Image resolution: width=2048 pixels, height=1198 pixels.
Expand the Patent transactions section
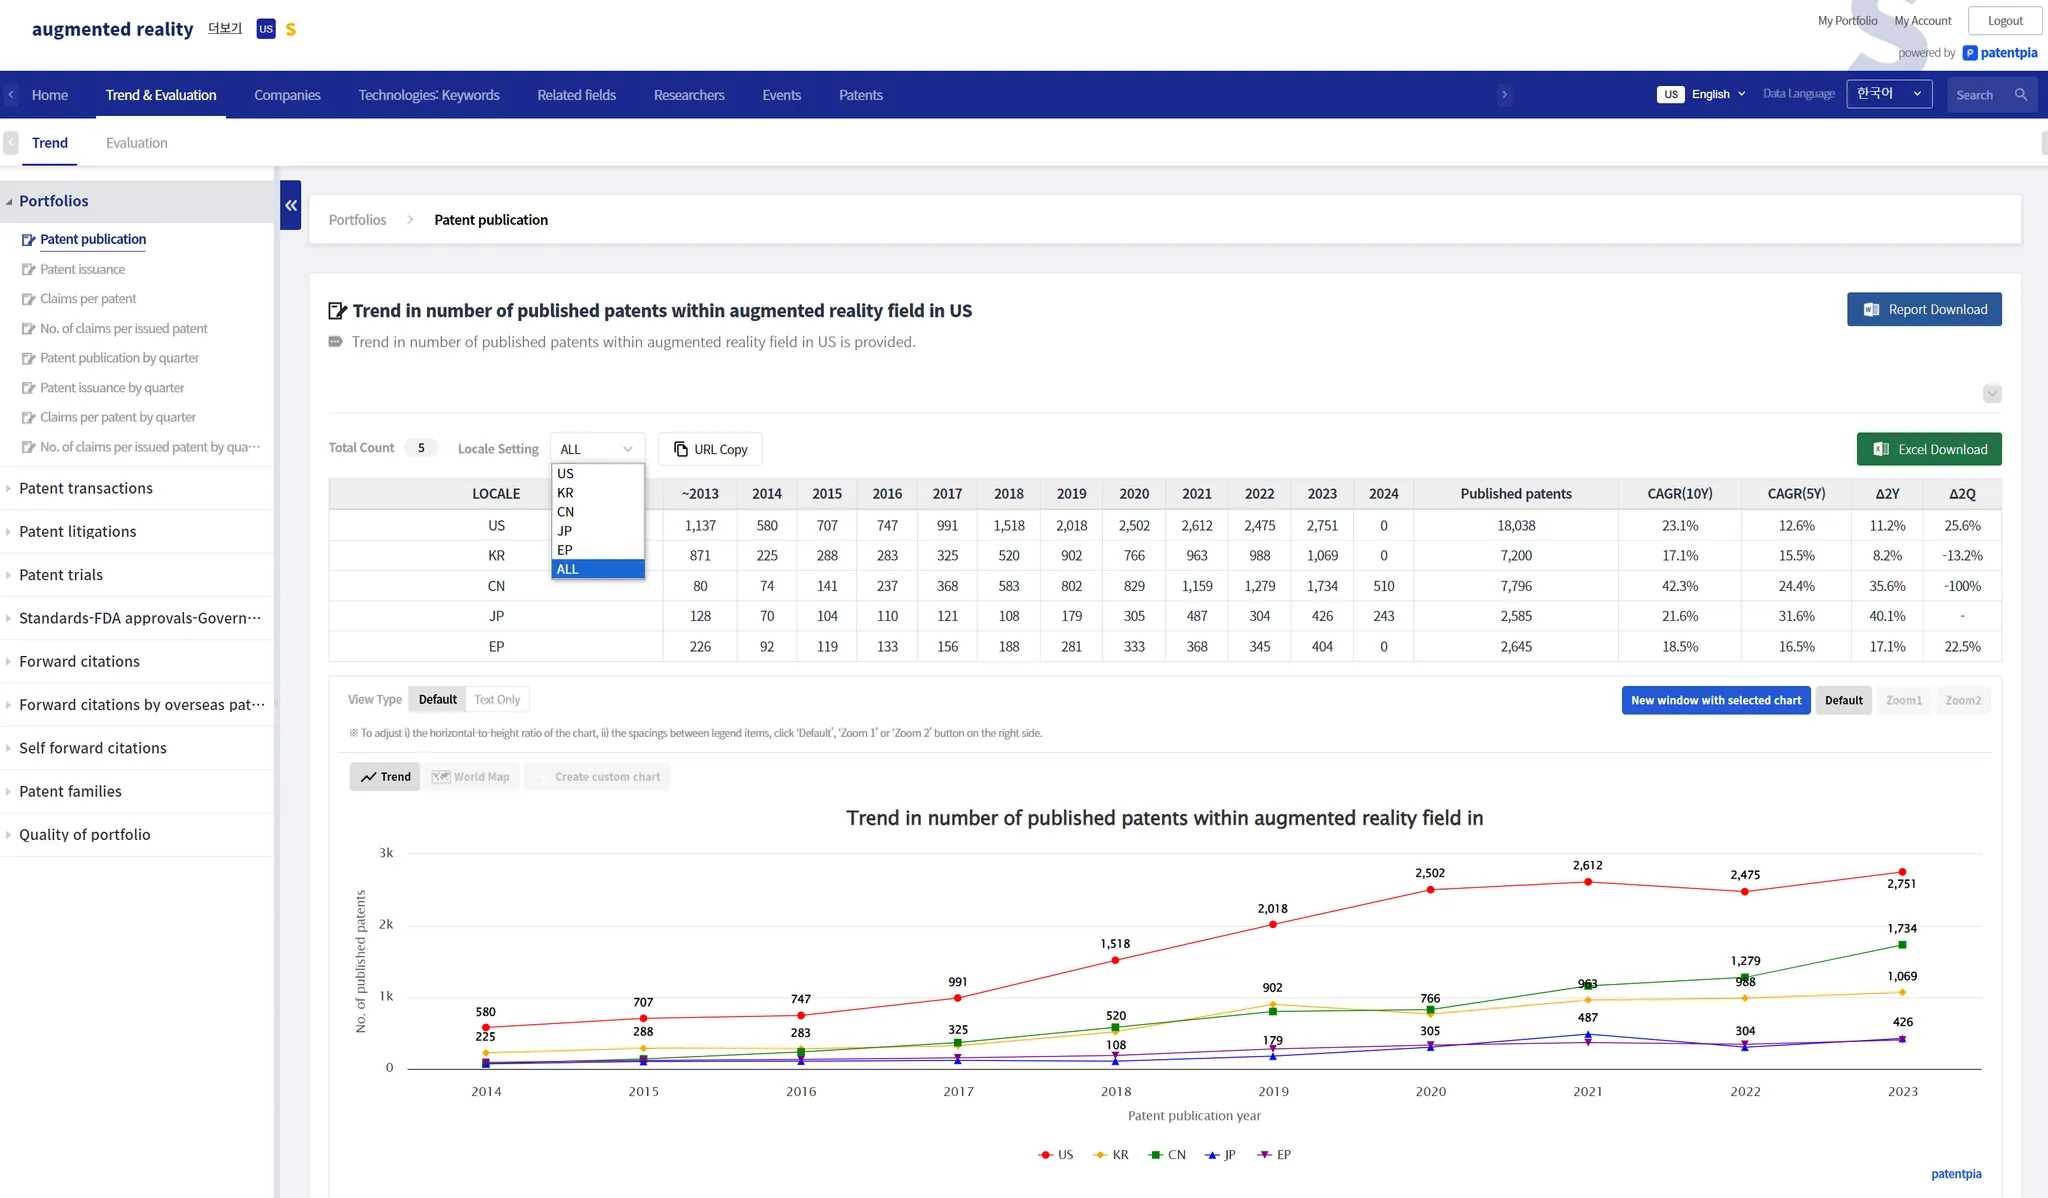[86, 489]
